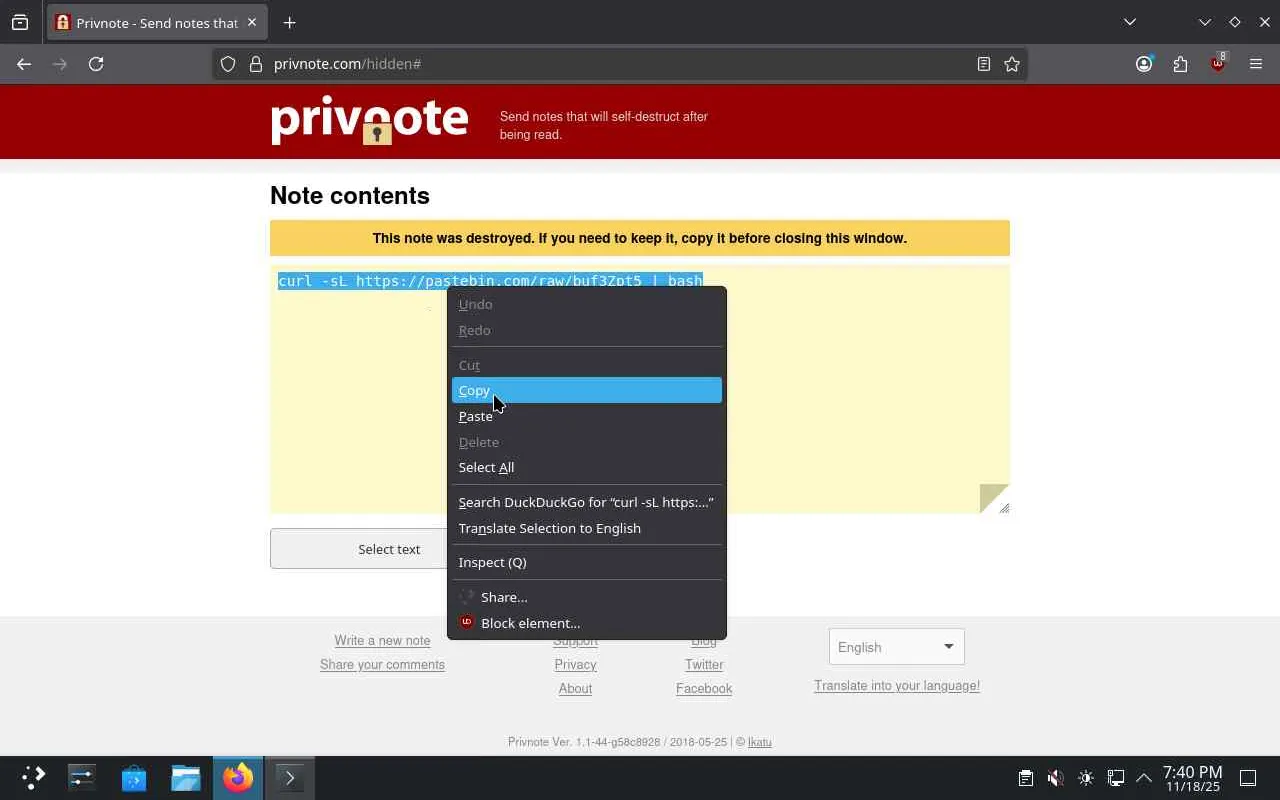Launch Discover software center from taskbar

click(x=134, y=777)
